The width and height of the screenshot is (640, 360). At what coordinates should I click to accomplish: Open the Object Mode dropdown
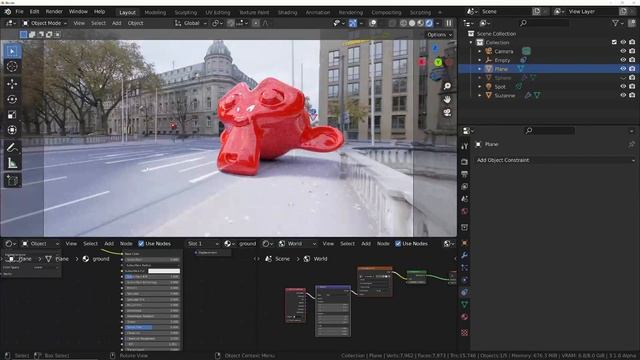[44, 23]
